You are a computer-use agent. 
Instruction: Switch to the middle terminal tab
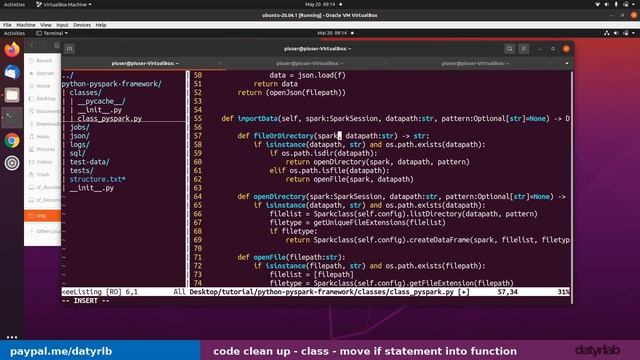(x=309, y=63)
